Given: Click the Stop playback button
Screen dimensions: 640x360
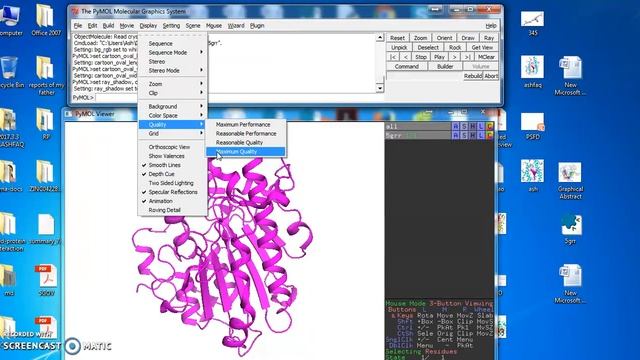Looking at the screenshot, I should 421,57.
